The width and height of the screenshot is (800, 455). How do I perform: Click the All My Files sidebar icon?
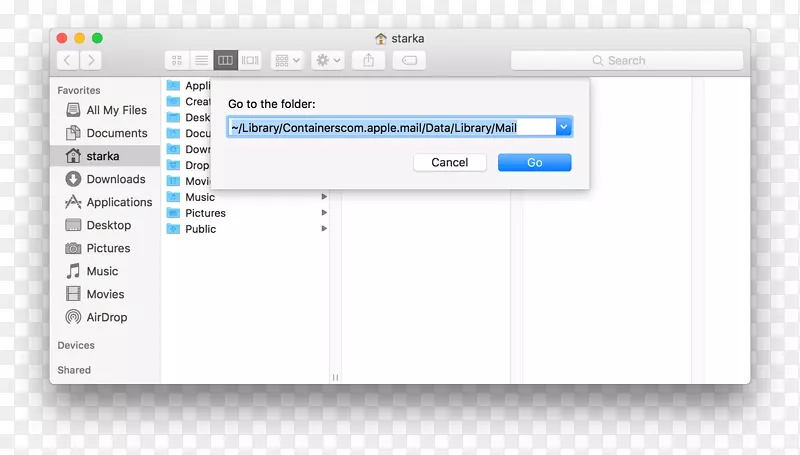(73, 110)
